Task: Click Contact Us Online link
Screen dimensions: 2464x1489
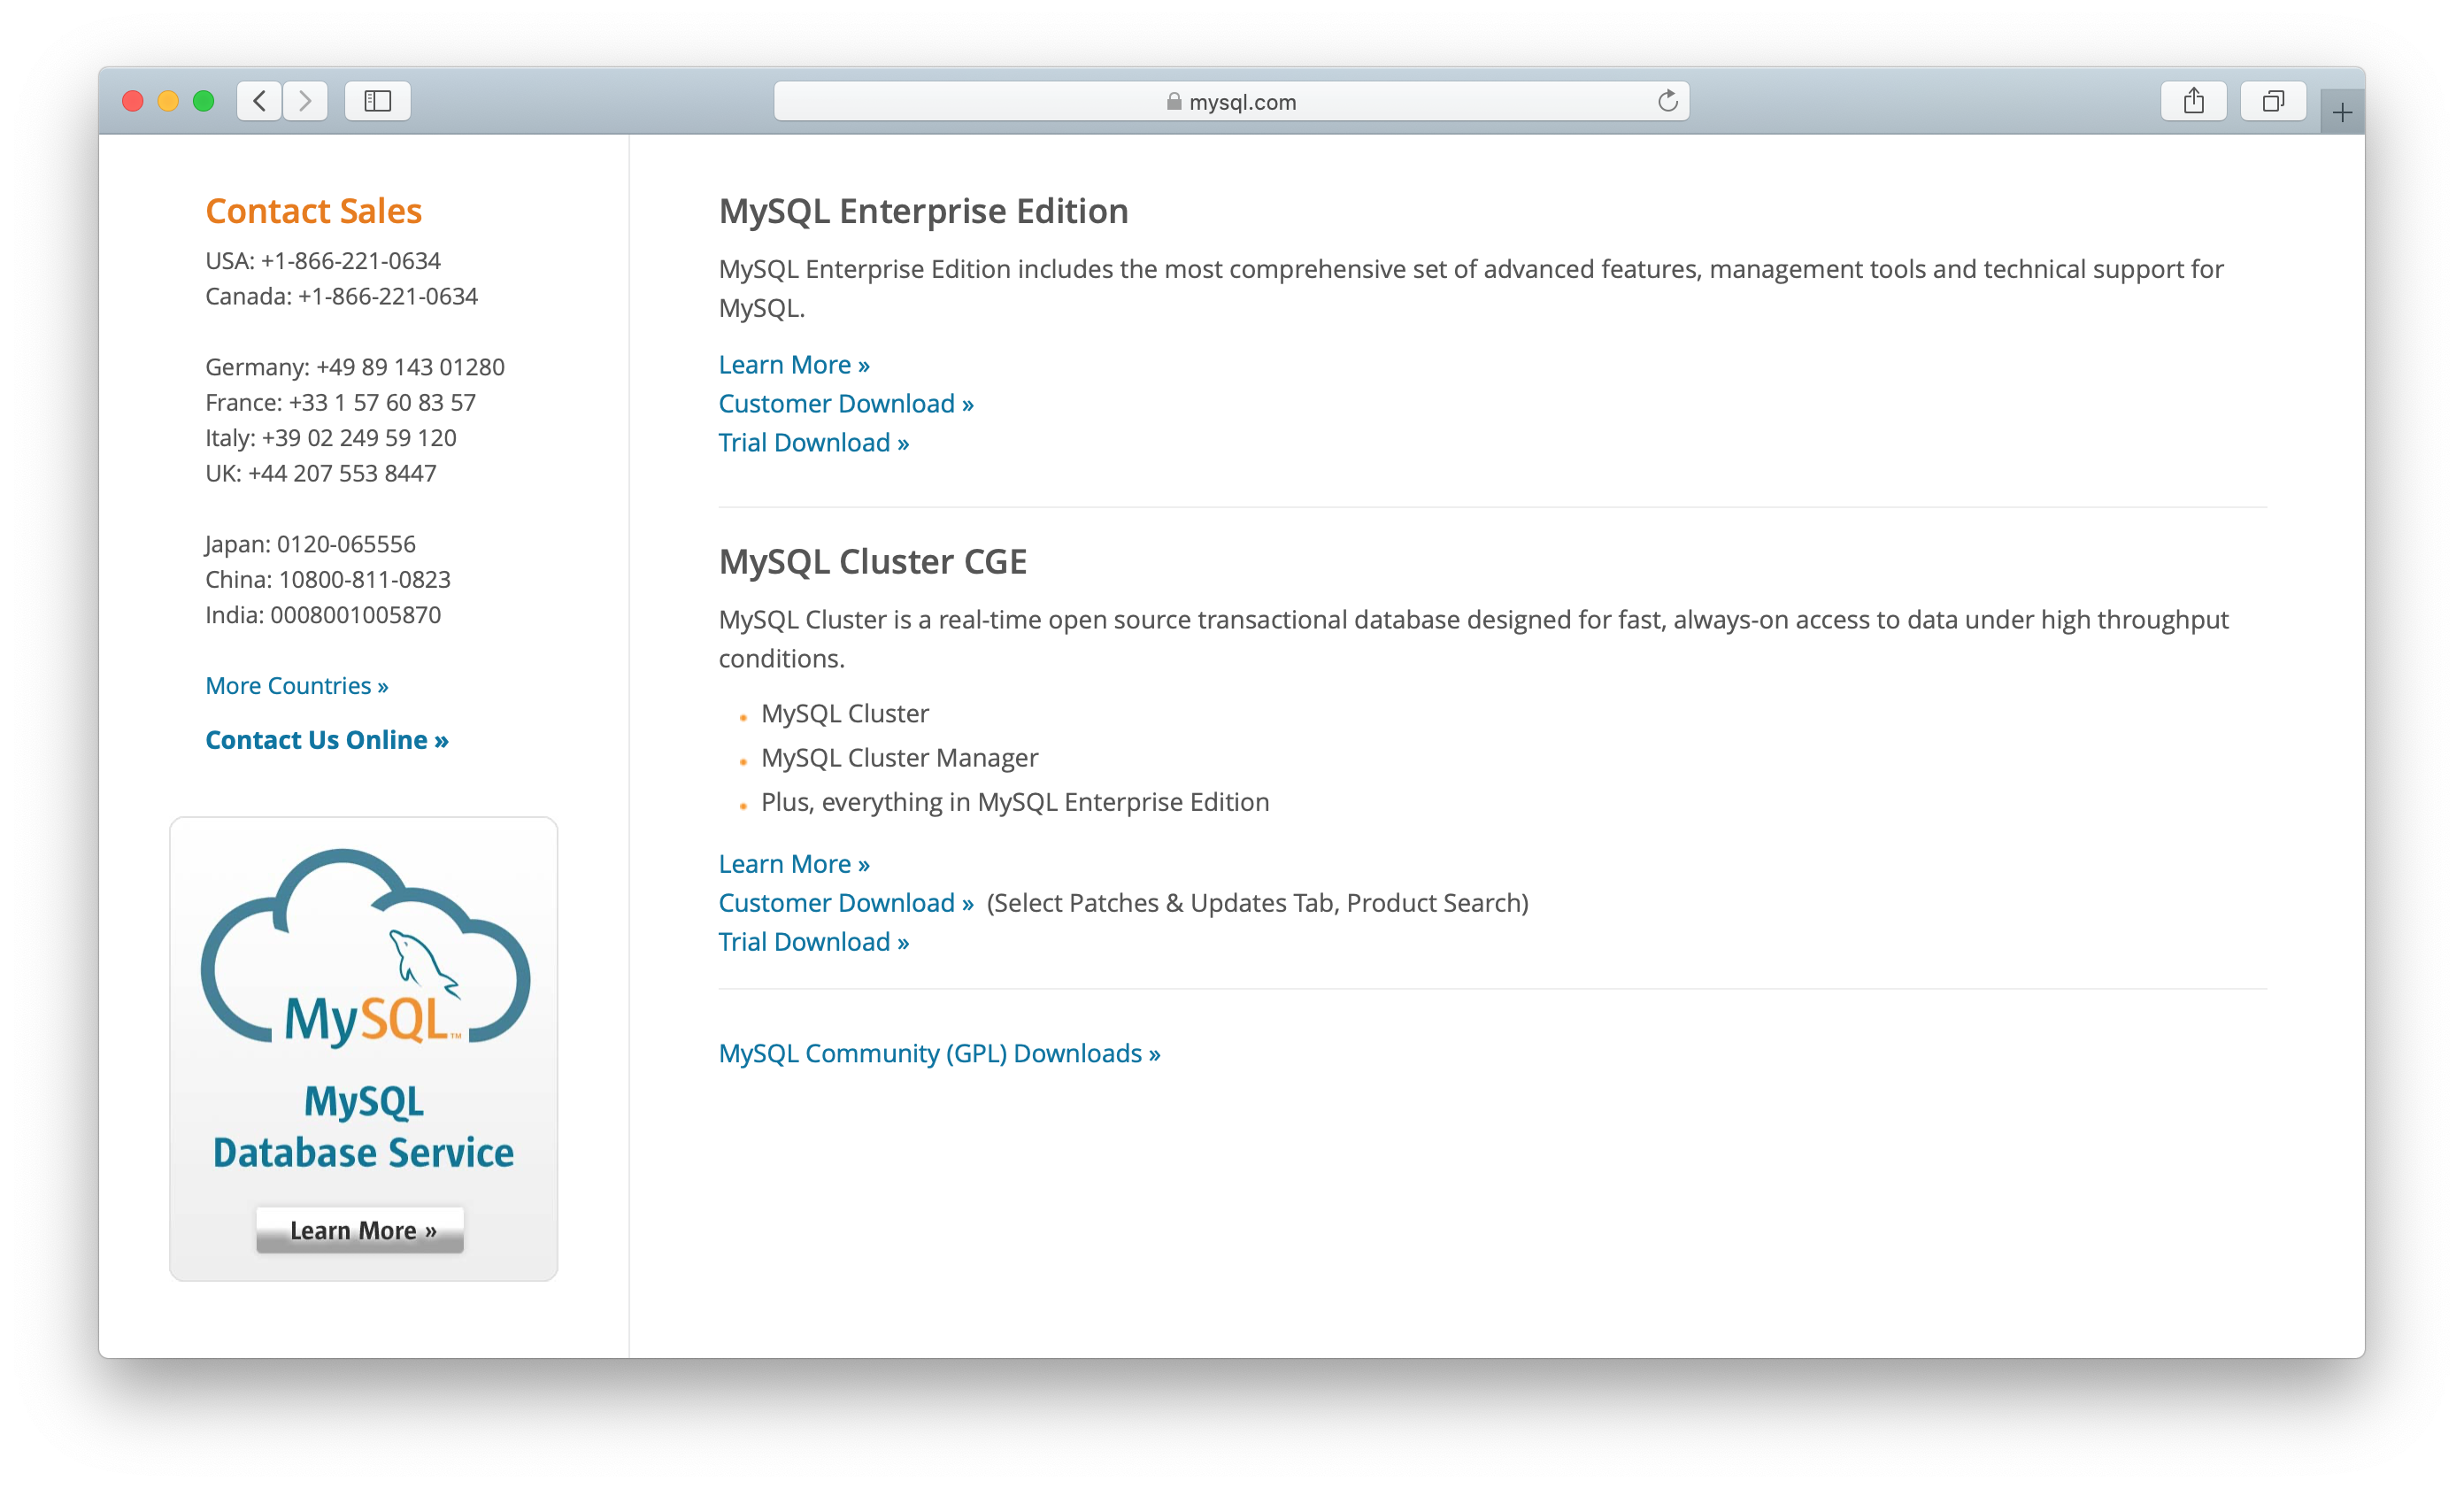Action: point(326,740)
